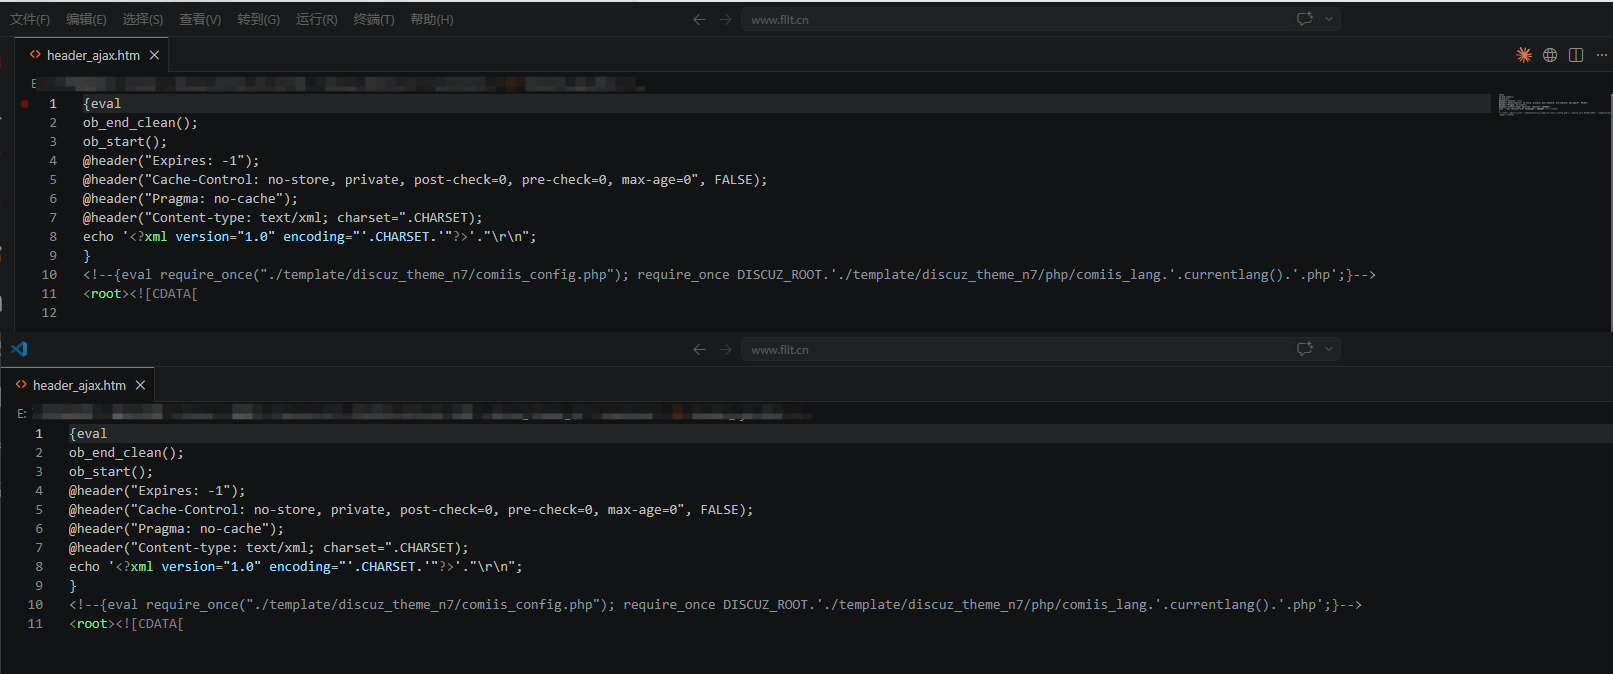
Task: Click top window's www.fllt.cn command center search
Action: (x=1014, y=19)
